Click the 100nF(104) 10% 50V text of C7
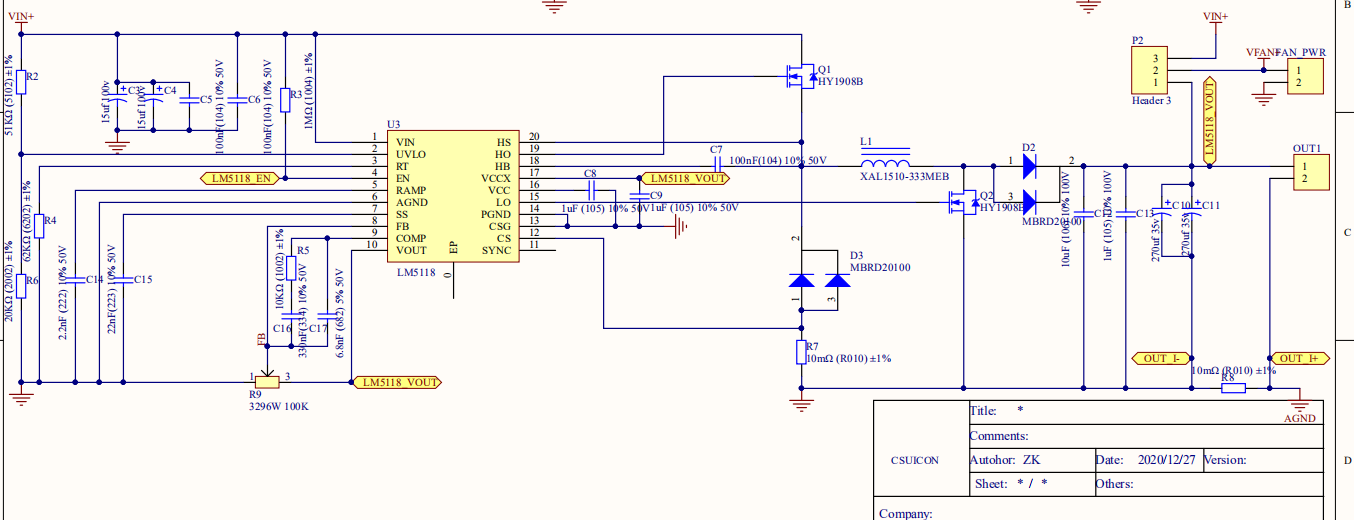Image resolution: width=1354 pixels, height=520 pixels. [x=777, y=160]
